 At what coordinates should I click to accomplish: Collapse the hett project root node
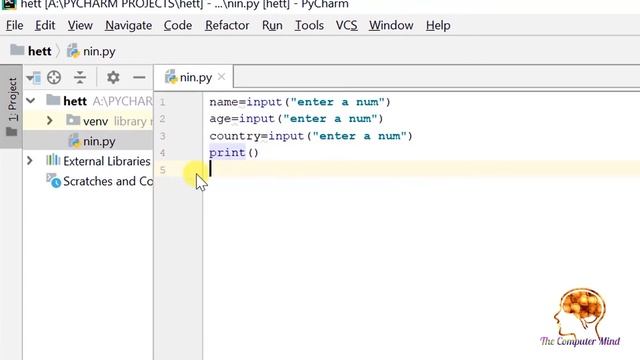coord(31,100)
